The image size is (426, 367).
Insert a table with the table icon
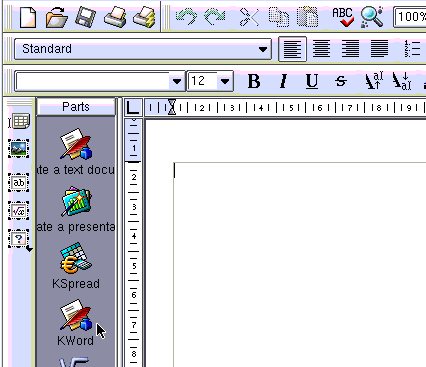coord(20,121)
